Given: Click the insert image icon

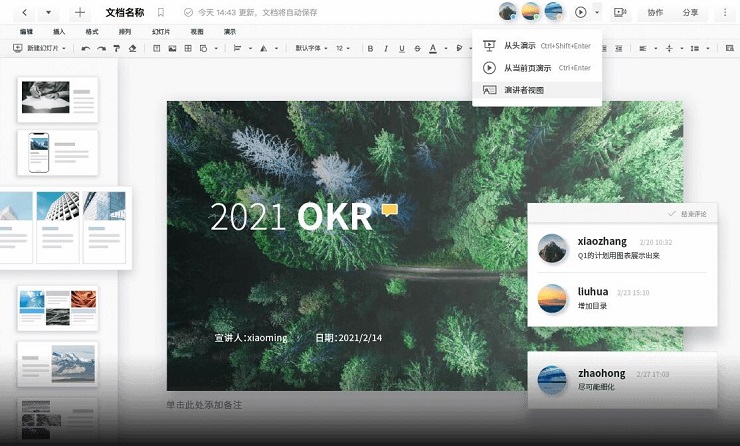Looking at the screenshot, I should 172,48.
